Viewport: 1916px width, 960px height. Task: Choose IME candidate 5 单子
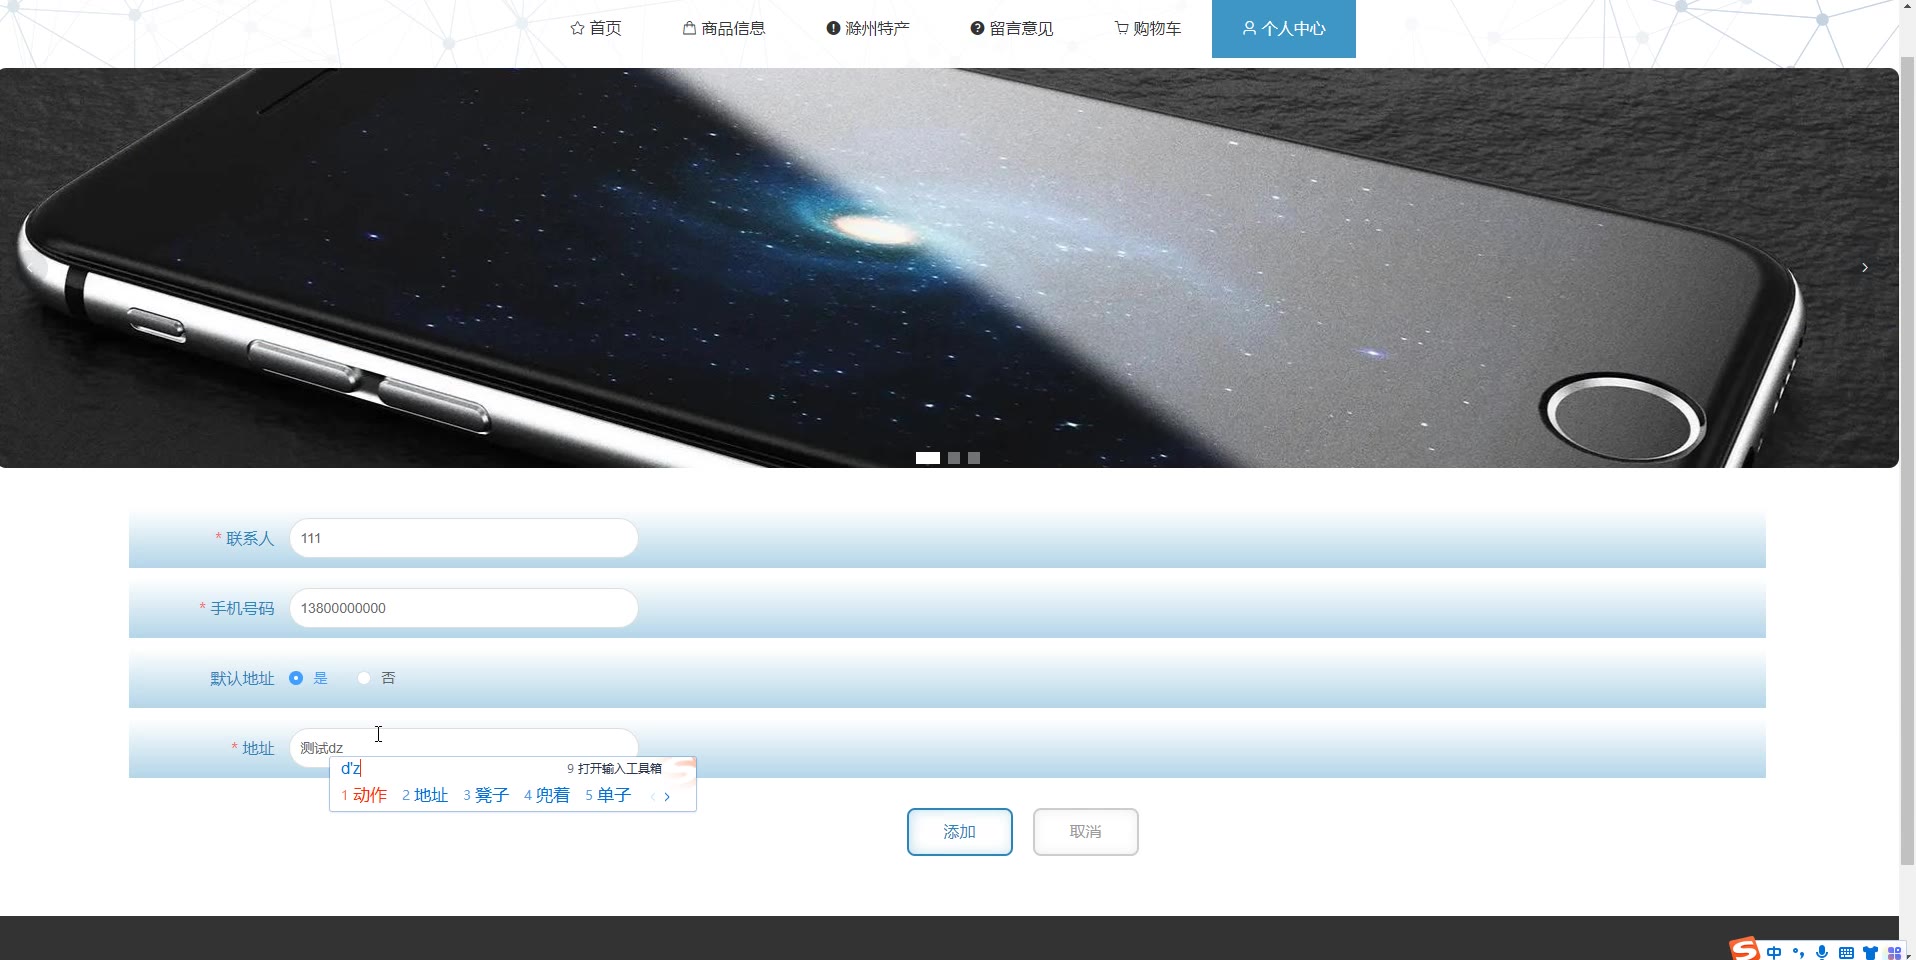(608, 795)
